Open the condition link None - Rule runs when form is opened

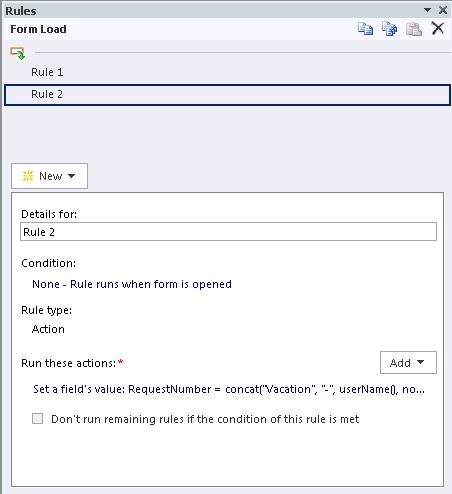[132, 284]
